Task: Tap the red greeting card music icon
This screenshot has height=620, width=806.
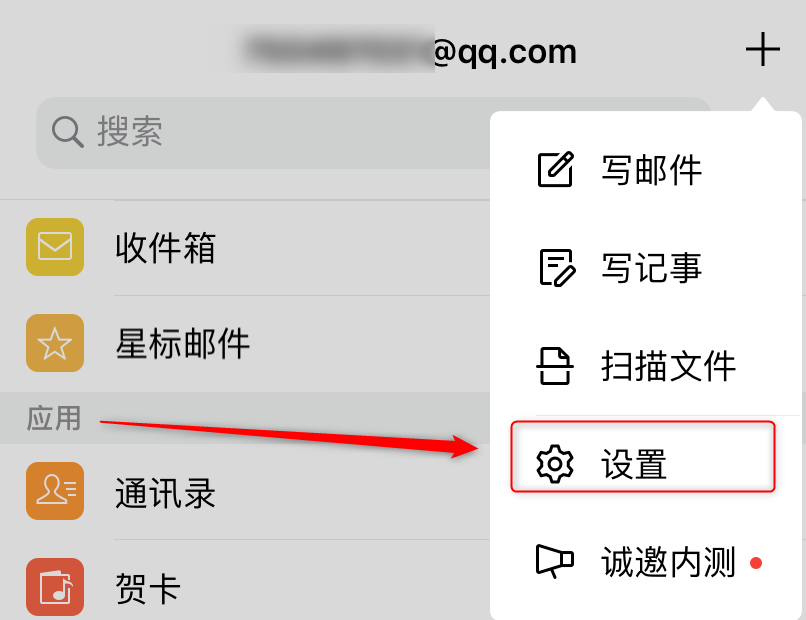Action: 55,587
